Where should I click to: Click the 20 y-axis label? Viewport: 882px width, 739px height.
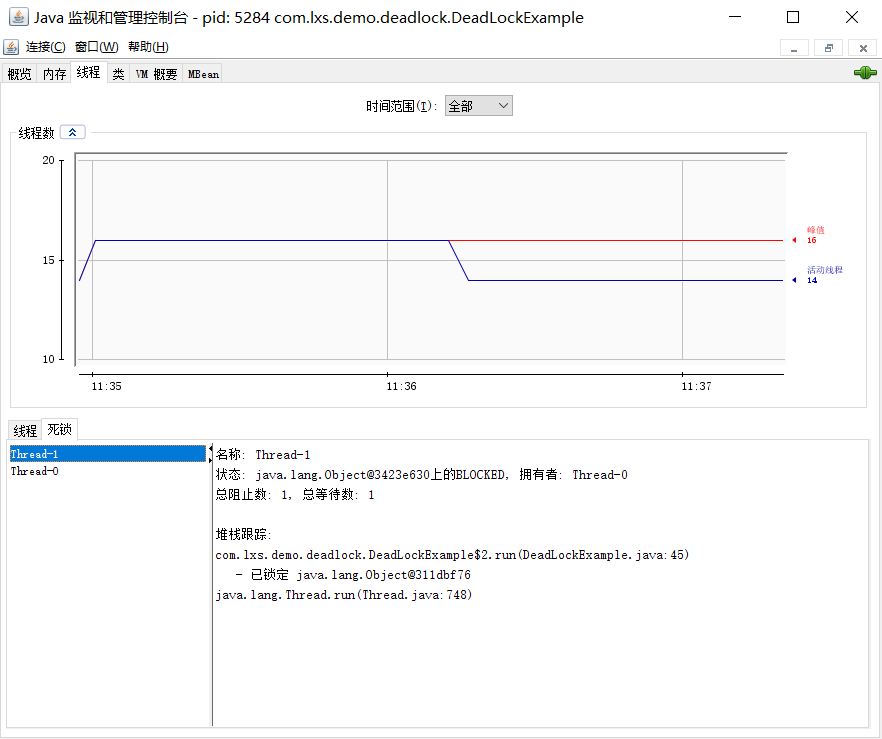point(49,160)
